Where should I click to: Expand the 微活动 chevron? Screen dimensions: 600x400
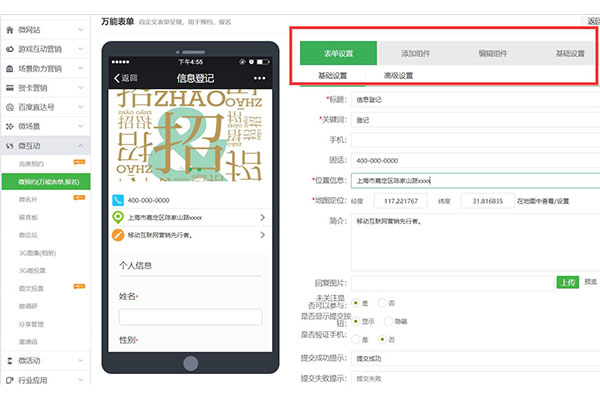pyautogui.click(x=81, y=360)
